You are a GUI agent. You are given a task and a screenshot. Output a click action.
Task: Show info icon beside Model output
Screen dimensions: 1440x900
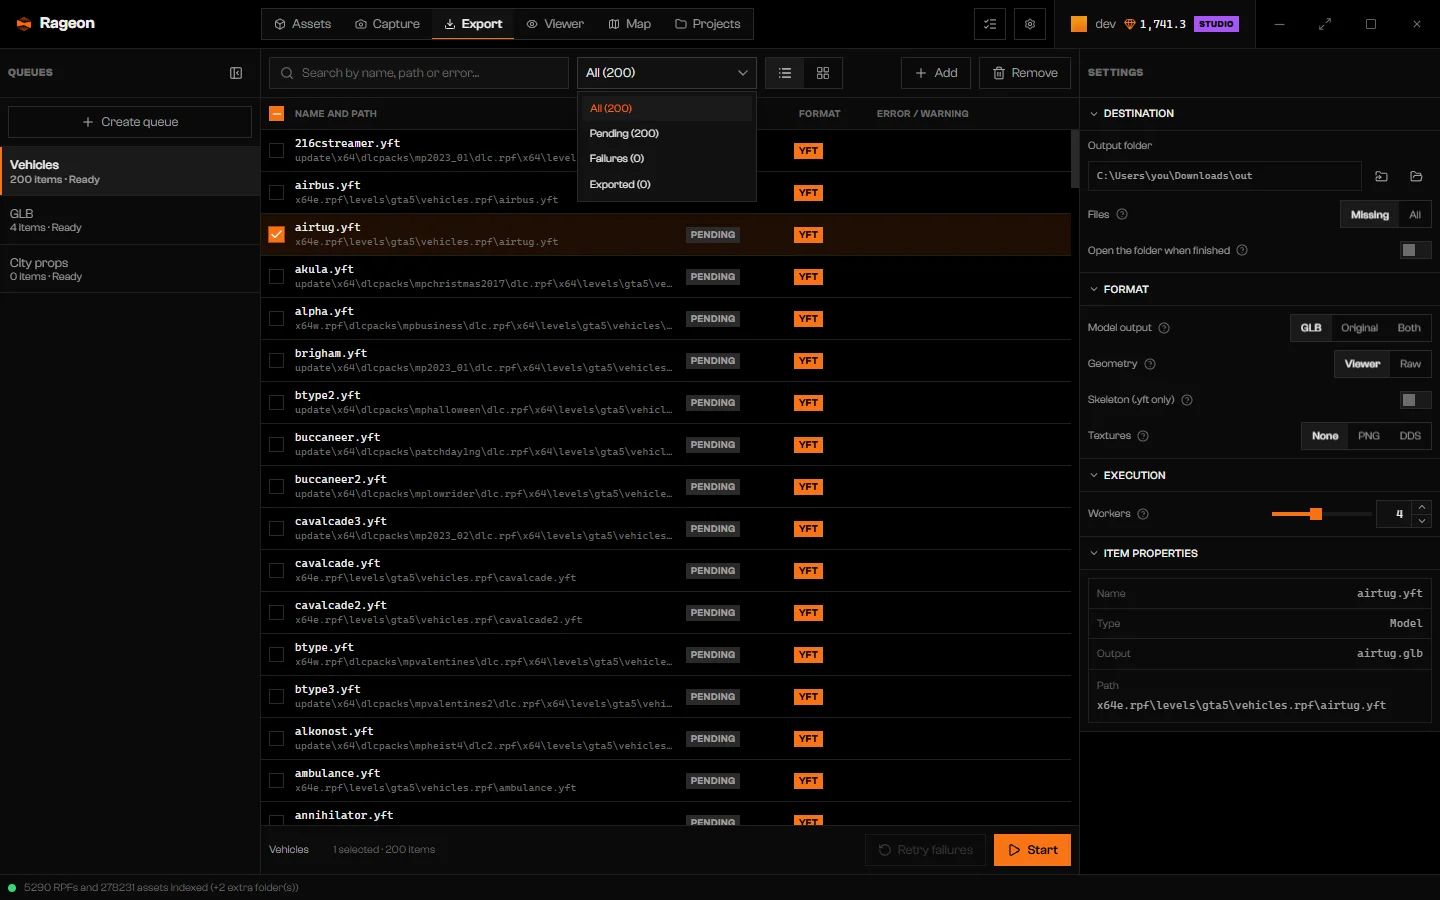click(x=1164, y=328)
